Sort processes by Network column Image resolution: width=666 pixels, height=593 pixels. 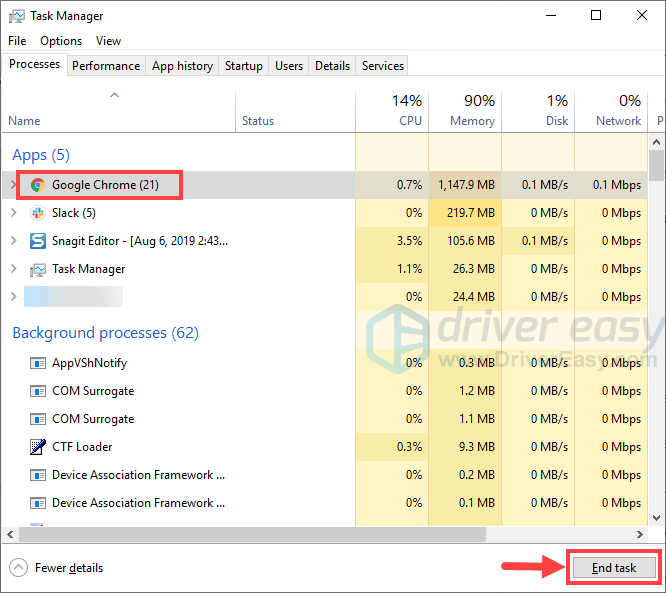tap(611, 111)
